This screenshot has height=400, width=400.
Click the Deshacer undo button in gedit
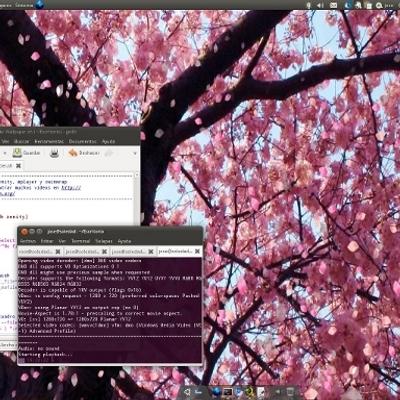84,153
